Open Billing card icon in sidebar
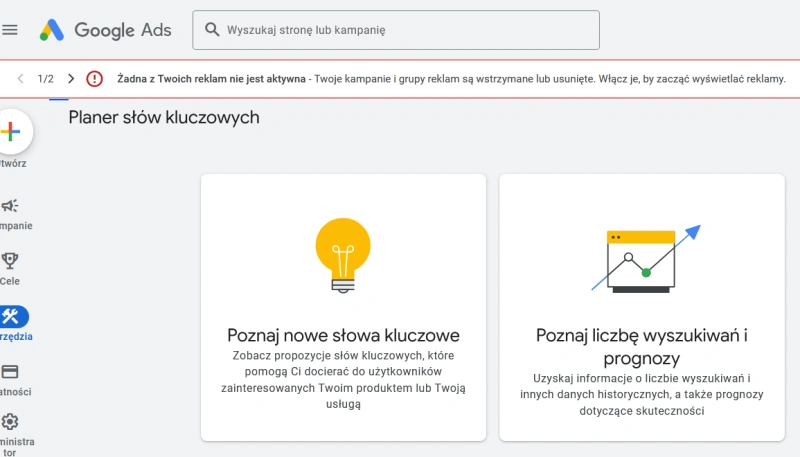Screen dimensions: 800x457 pyautogui.click(x=10, y=372)
